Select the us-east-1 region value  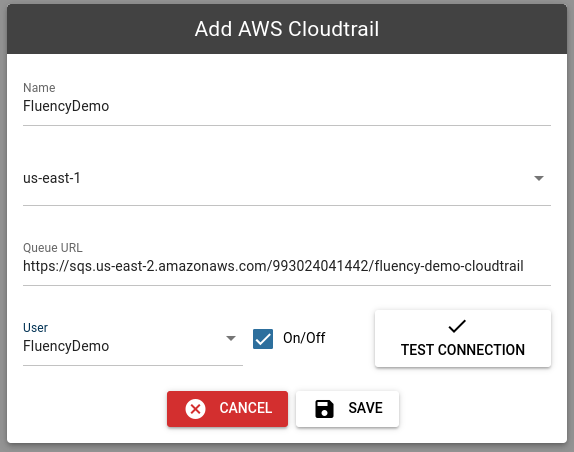coord(52,178)
